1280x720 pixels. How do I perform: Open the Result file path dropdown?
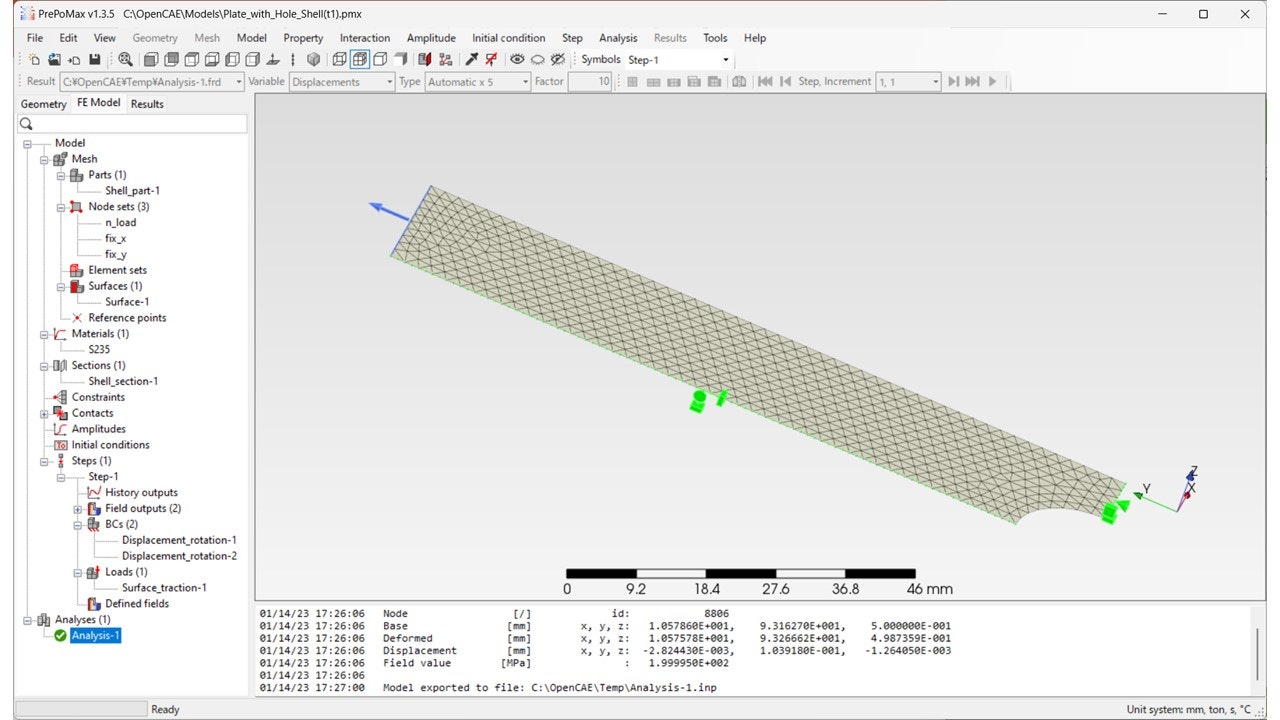[x=152, y=82]
